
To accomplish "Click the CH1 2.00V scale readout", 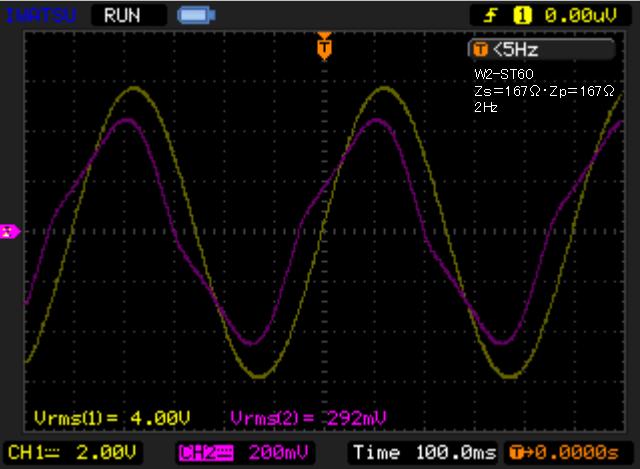I will (x=72, y=452).
